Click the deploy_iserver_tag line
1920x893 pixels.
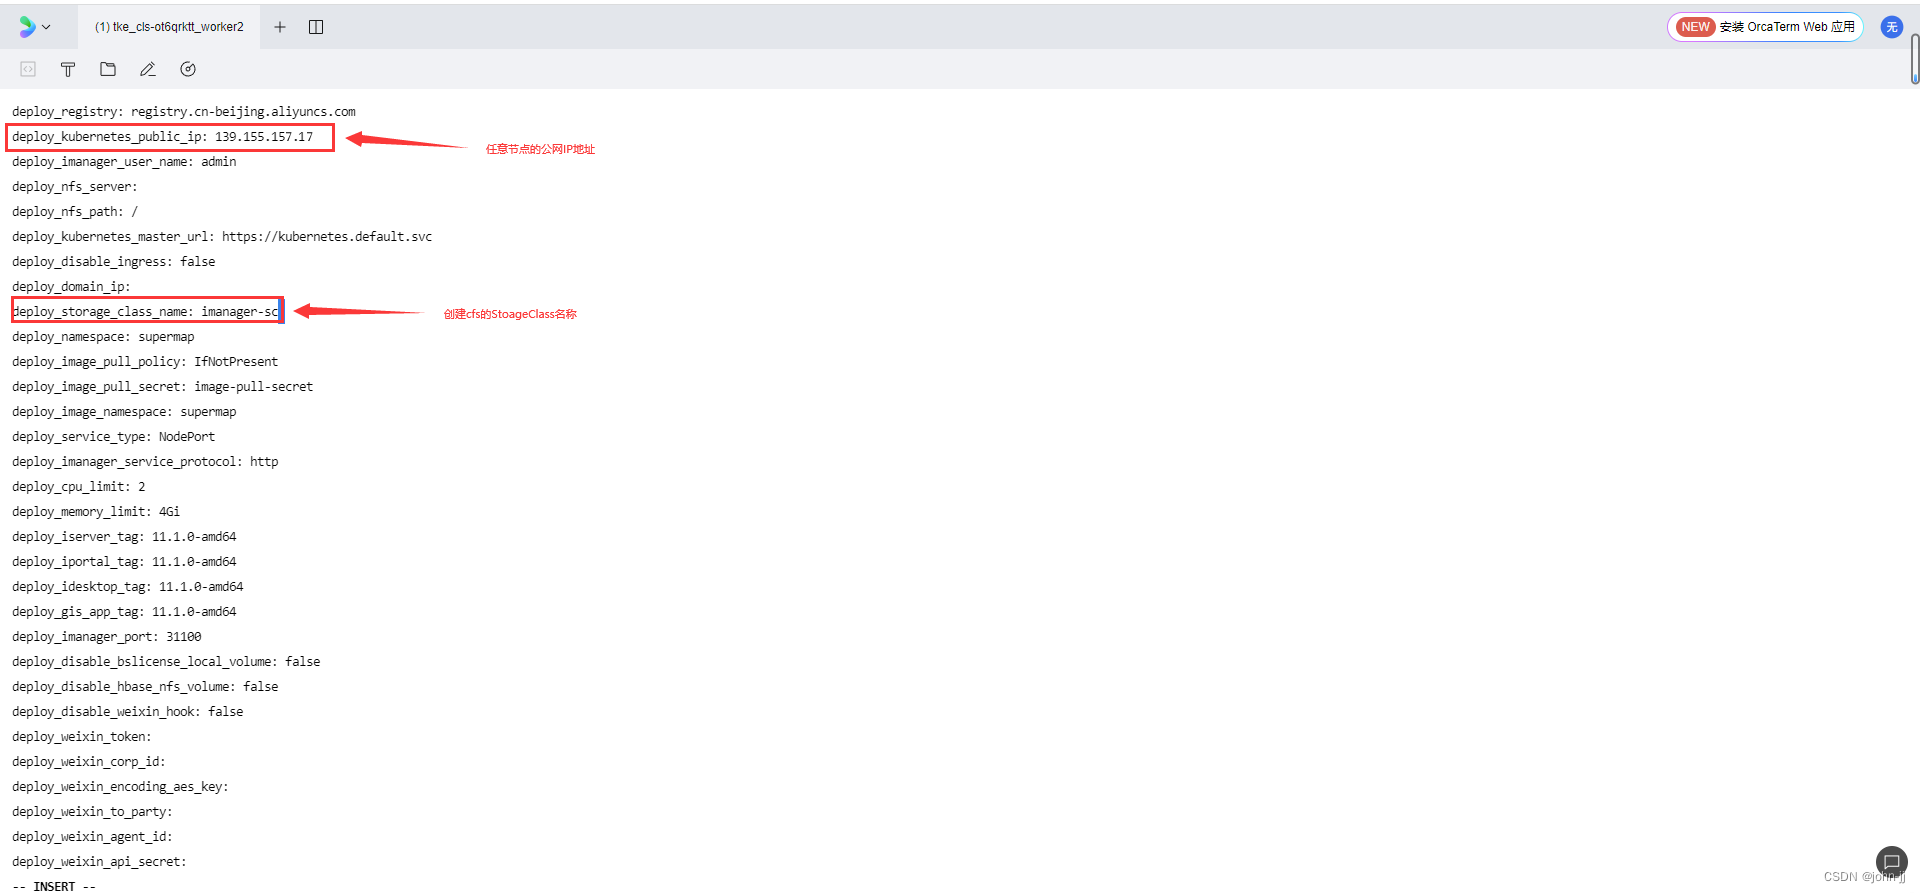124,536
